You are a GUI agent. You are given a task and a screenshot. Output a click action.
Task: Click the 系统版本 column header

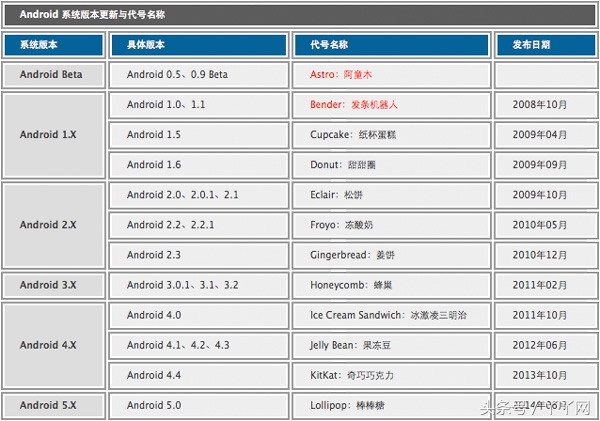pyautogui.click(x=54, y=45)
